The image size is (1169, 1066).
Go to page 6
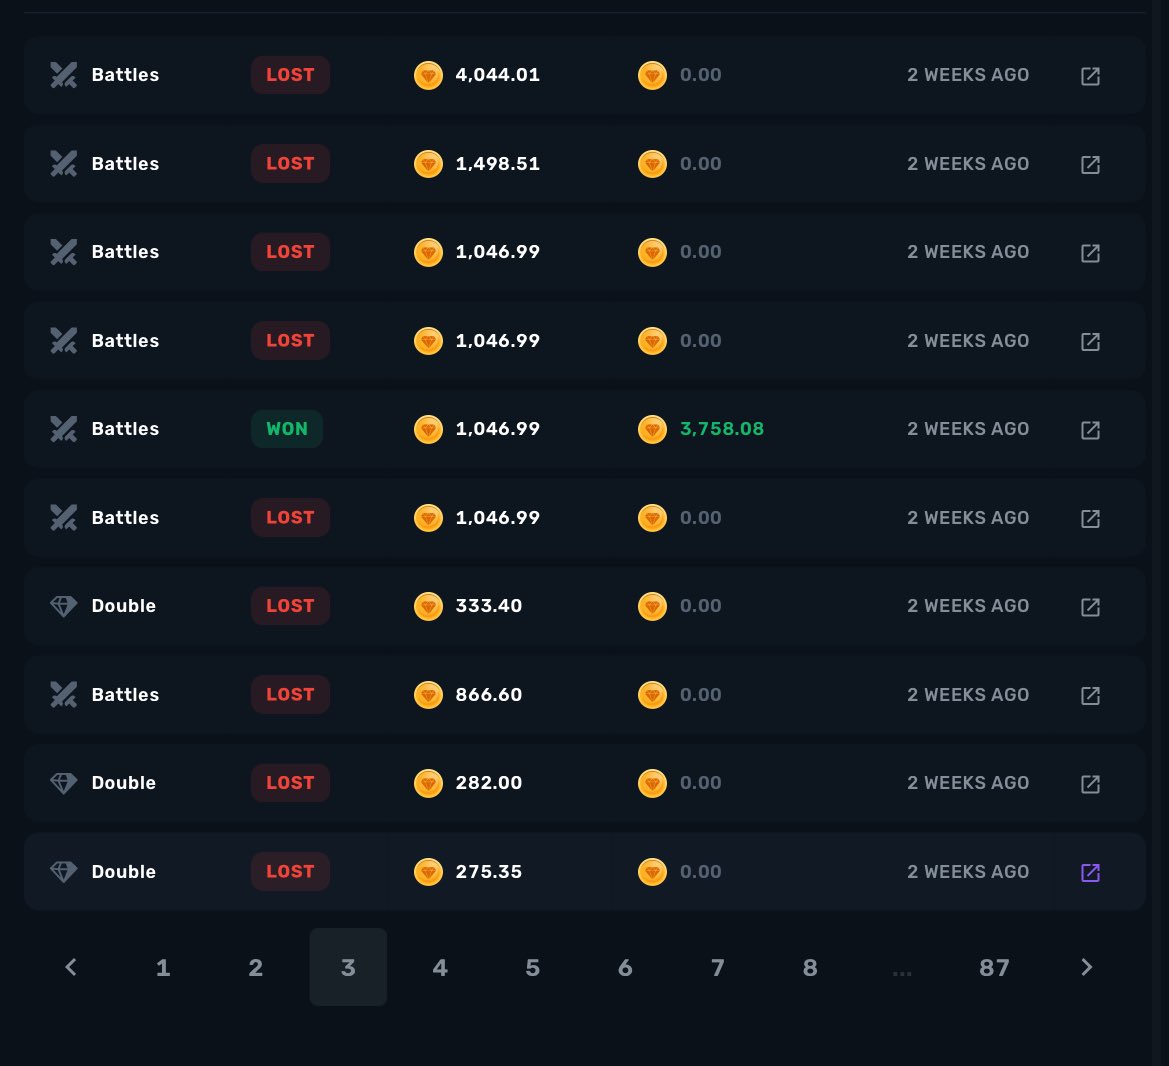coord(625,967)
